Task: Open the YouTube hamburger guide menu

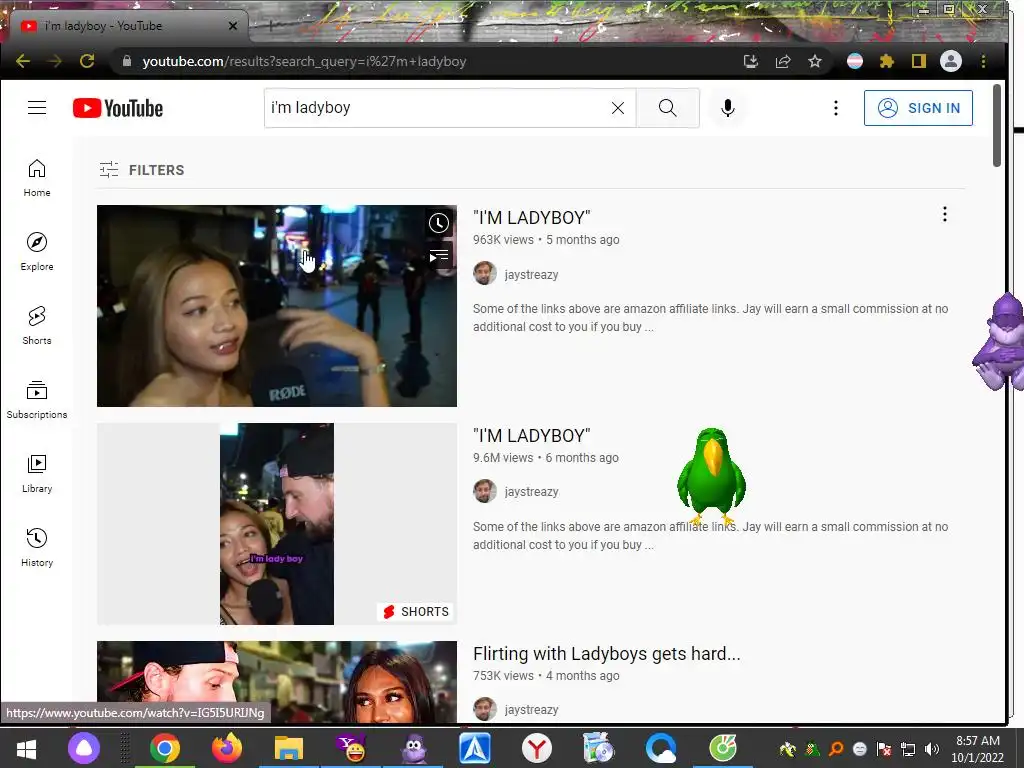Action: coord(37,108)
